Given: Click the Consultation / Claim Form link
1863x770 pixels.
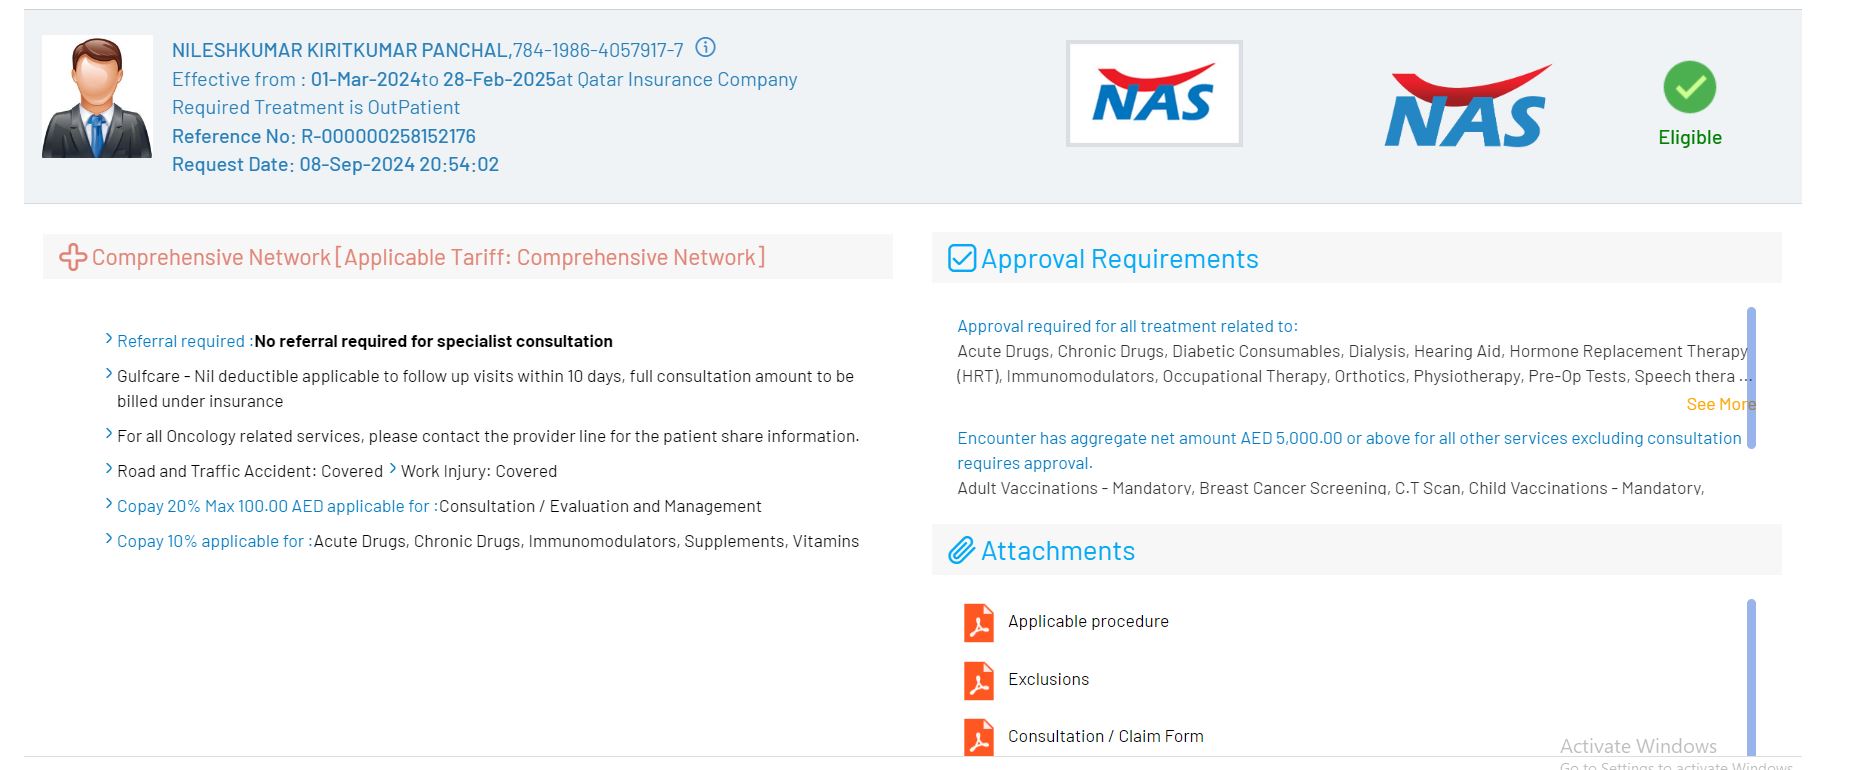Looking at the screenshot, I should [1105, 737].
